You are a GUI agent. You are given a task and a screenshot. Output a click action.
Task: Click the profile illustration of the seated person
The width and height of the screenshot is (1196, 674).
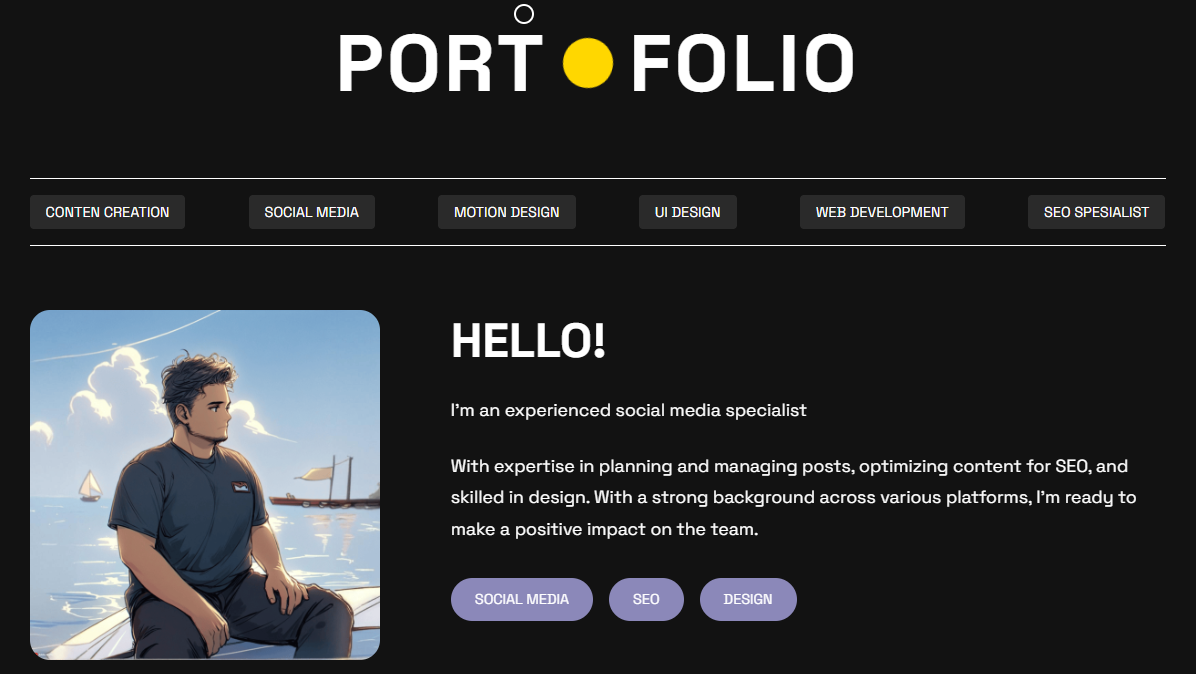205,484
